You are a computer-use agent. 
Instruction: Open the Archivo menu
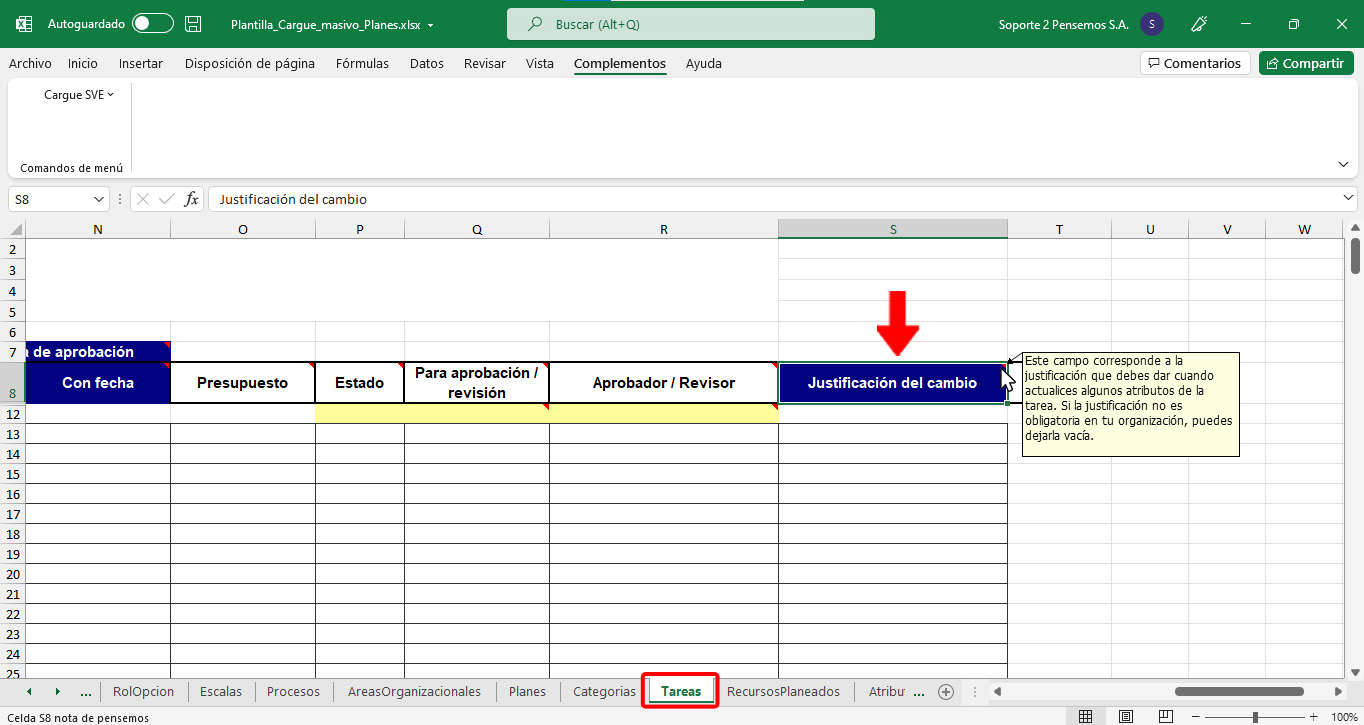(x=30, y=63)
